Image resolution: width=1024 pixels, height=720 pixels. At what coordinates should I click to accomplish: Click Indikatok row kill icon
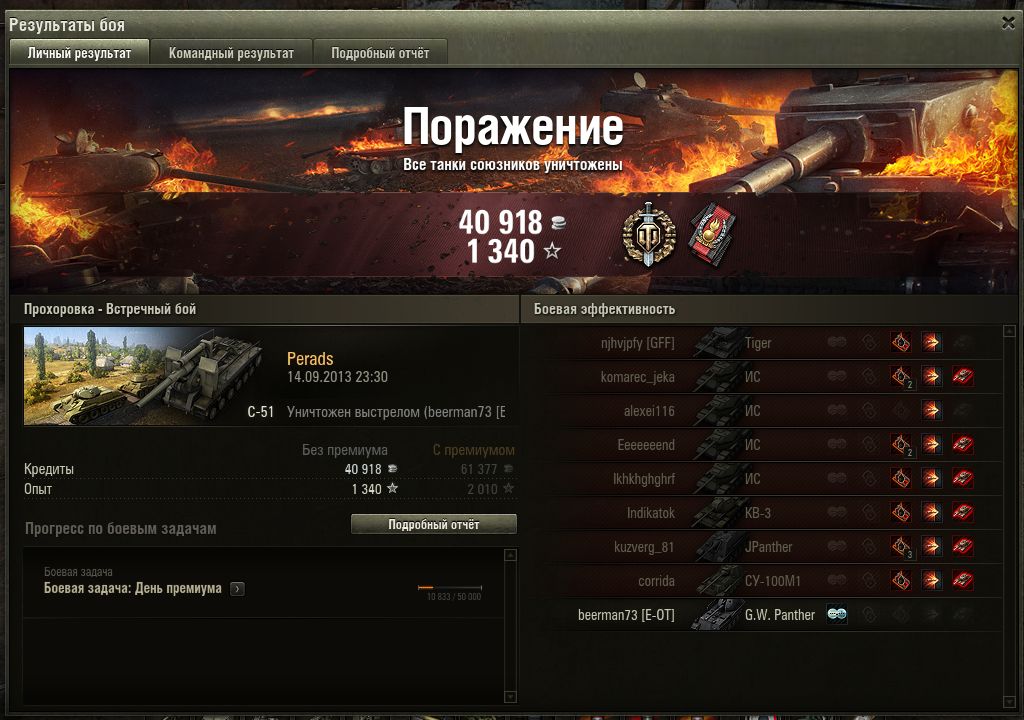[963, 512]
